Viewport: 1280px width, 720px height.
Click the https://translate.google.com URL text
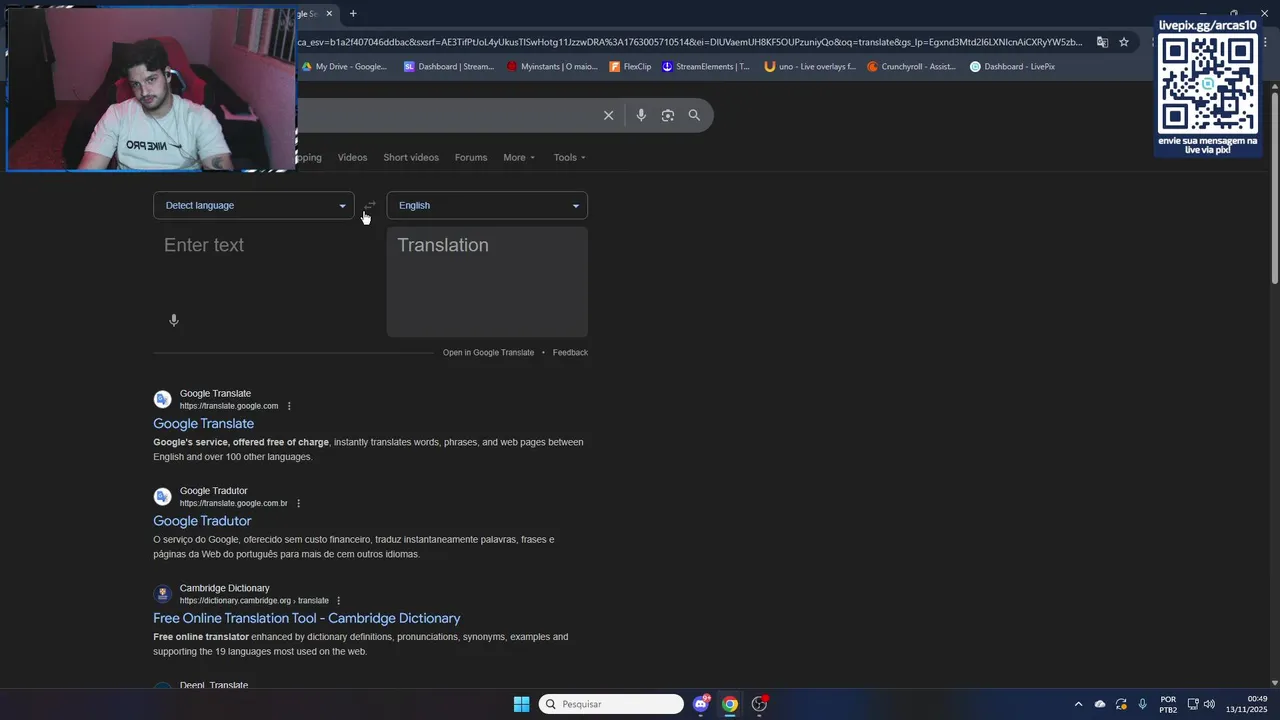(229, 406)
